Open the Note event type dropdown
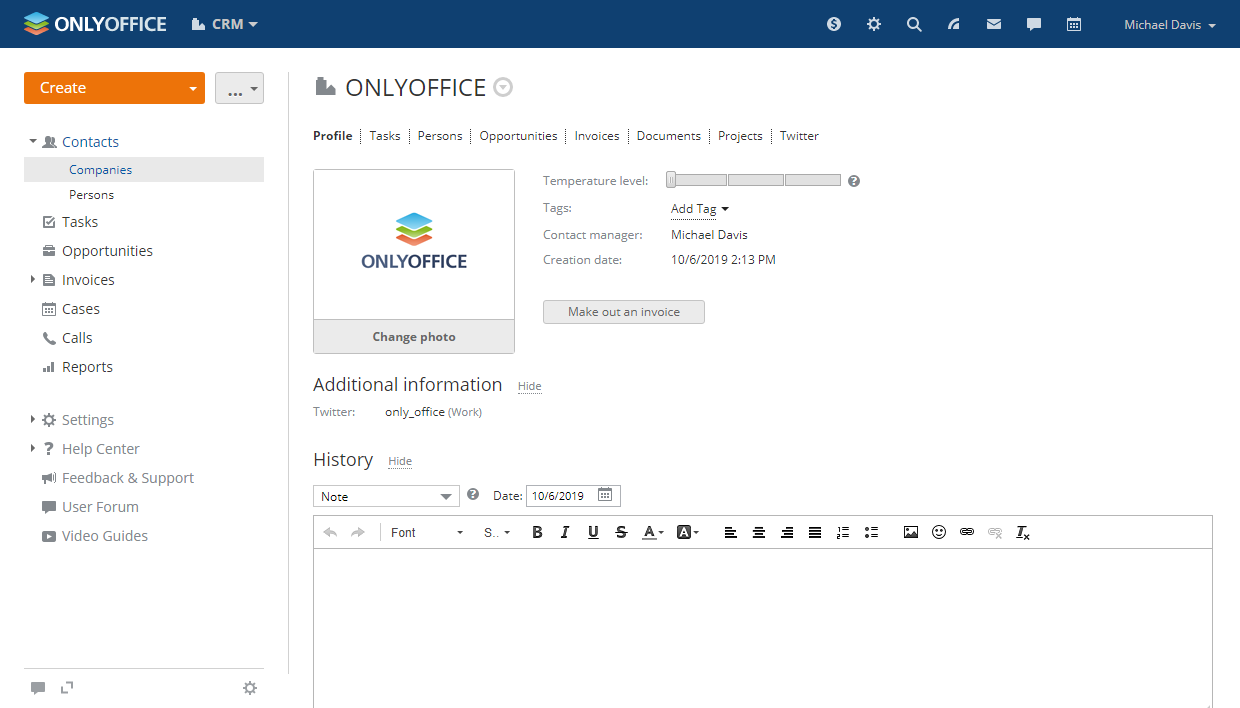 (386, 496)
